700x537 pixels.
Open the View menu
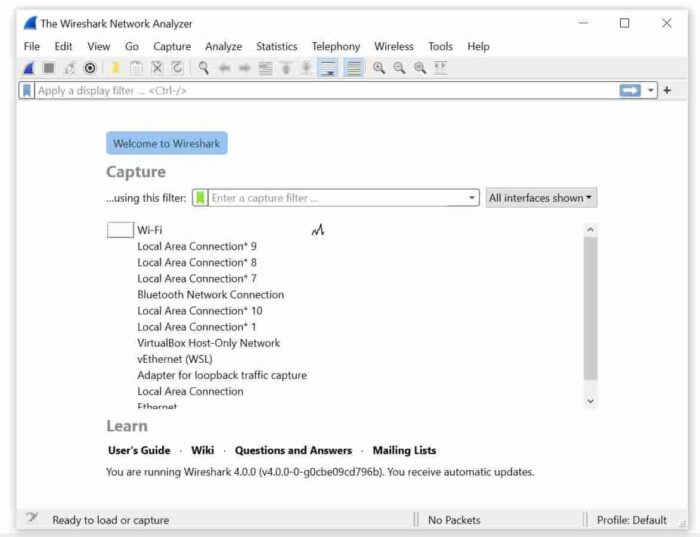[x=99, y=46]
